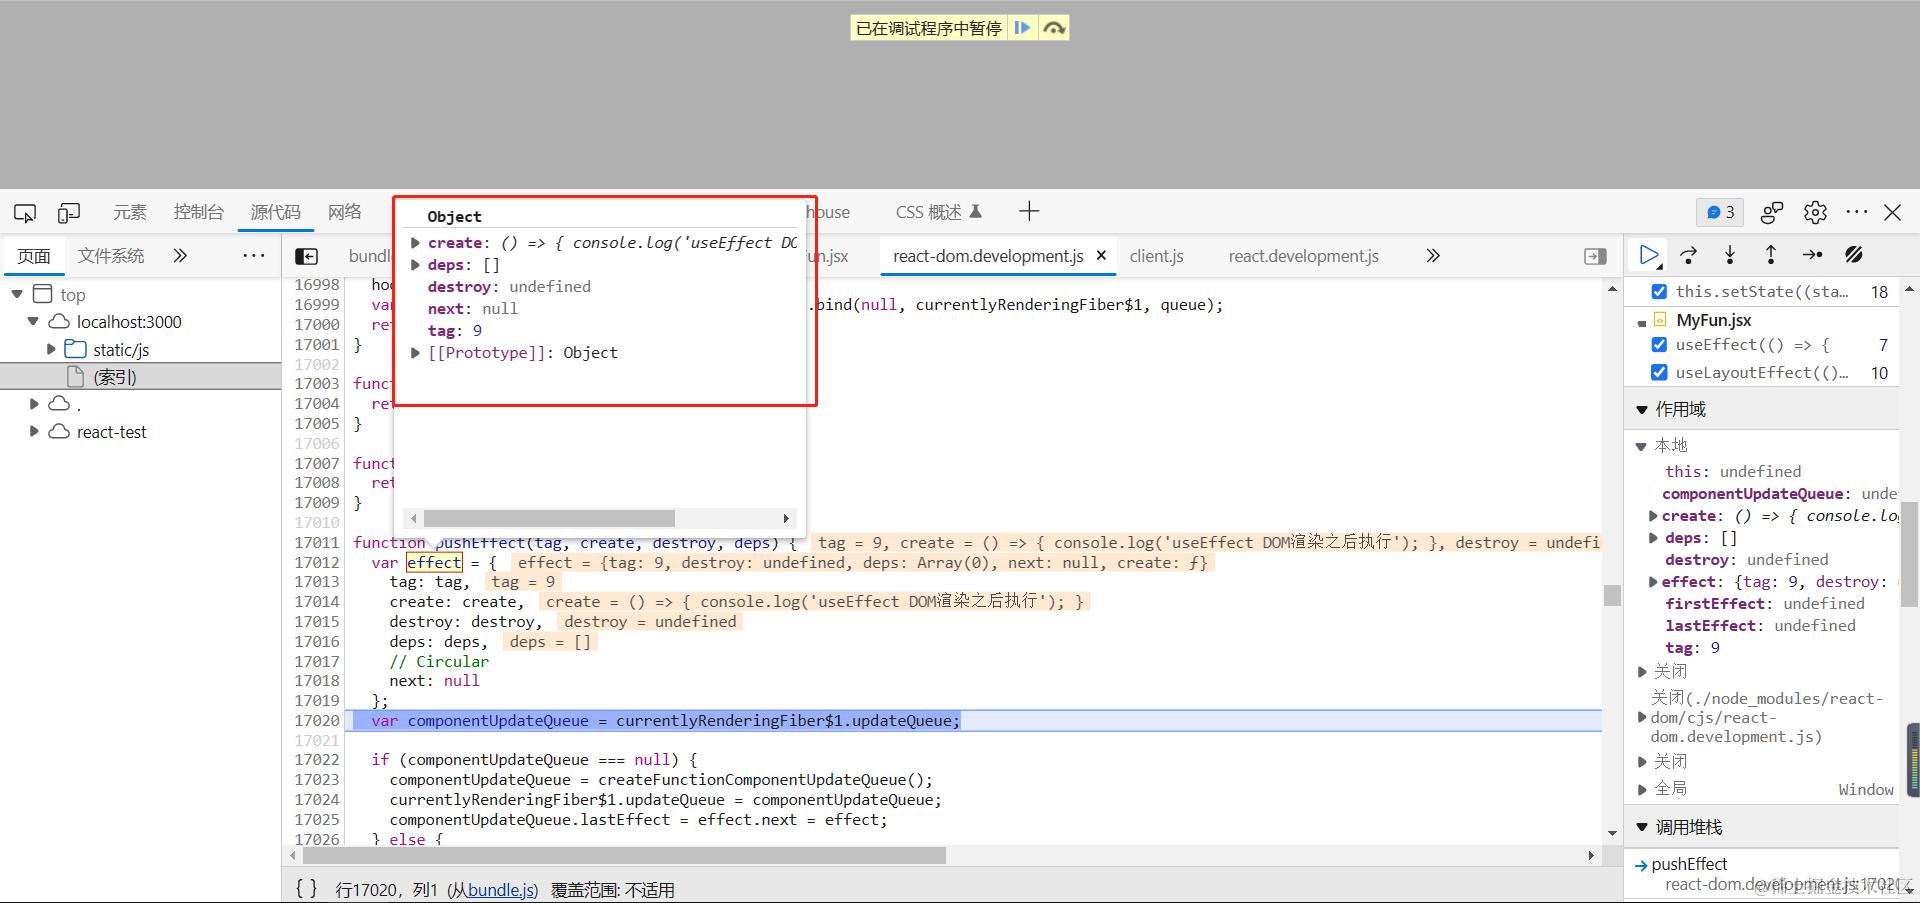Click the code editor vertical scrollbar thumb
This screenshot has width=1920, height=903.
pos(1612,595)
